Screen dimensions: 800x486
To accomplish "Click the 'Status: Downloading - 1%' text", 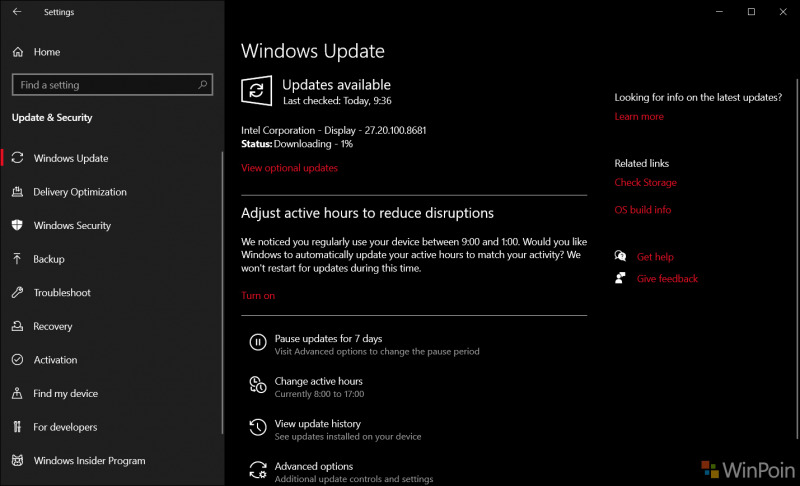I will click(x=297, y=144).
